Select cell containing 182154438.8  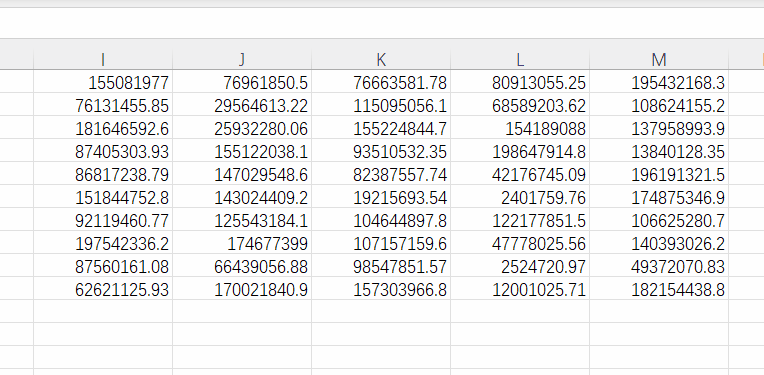pos(659,288)
